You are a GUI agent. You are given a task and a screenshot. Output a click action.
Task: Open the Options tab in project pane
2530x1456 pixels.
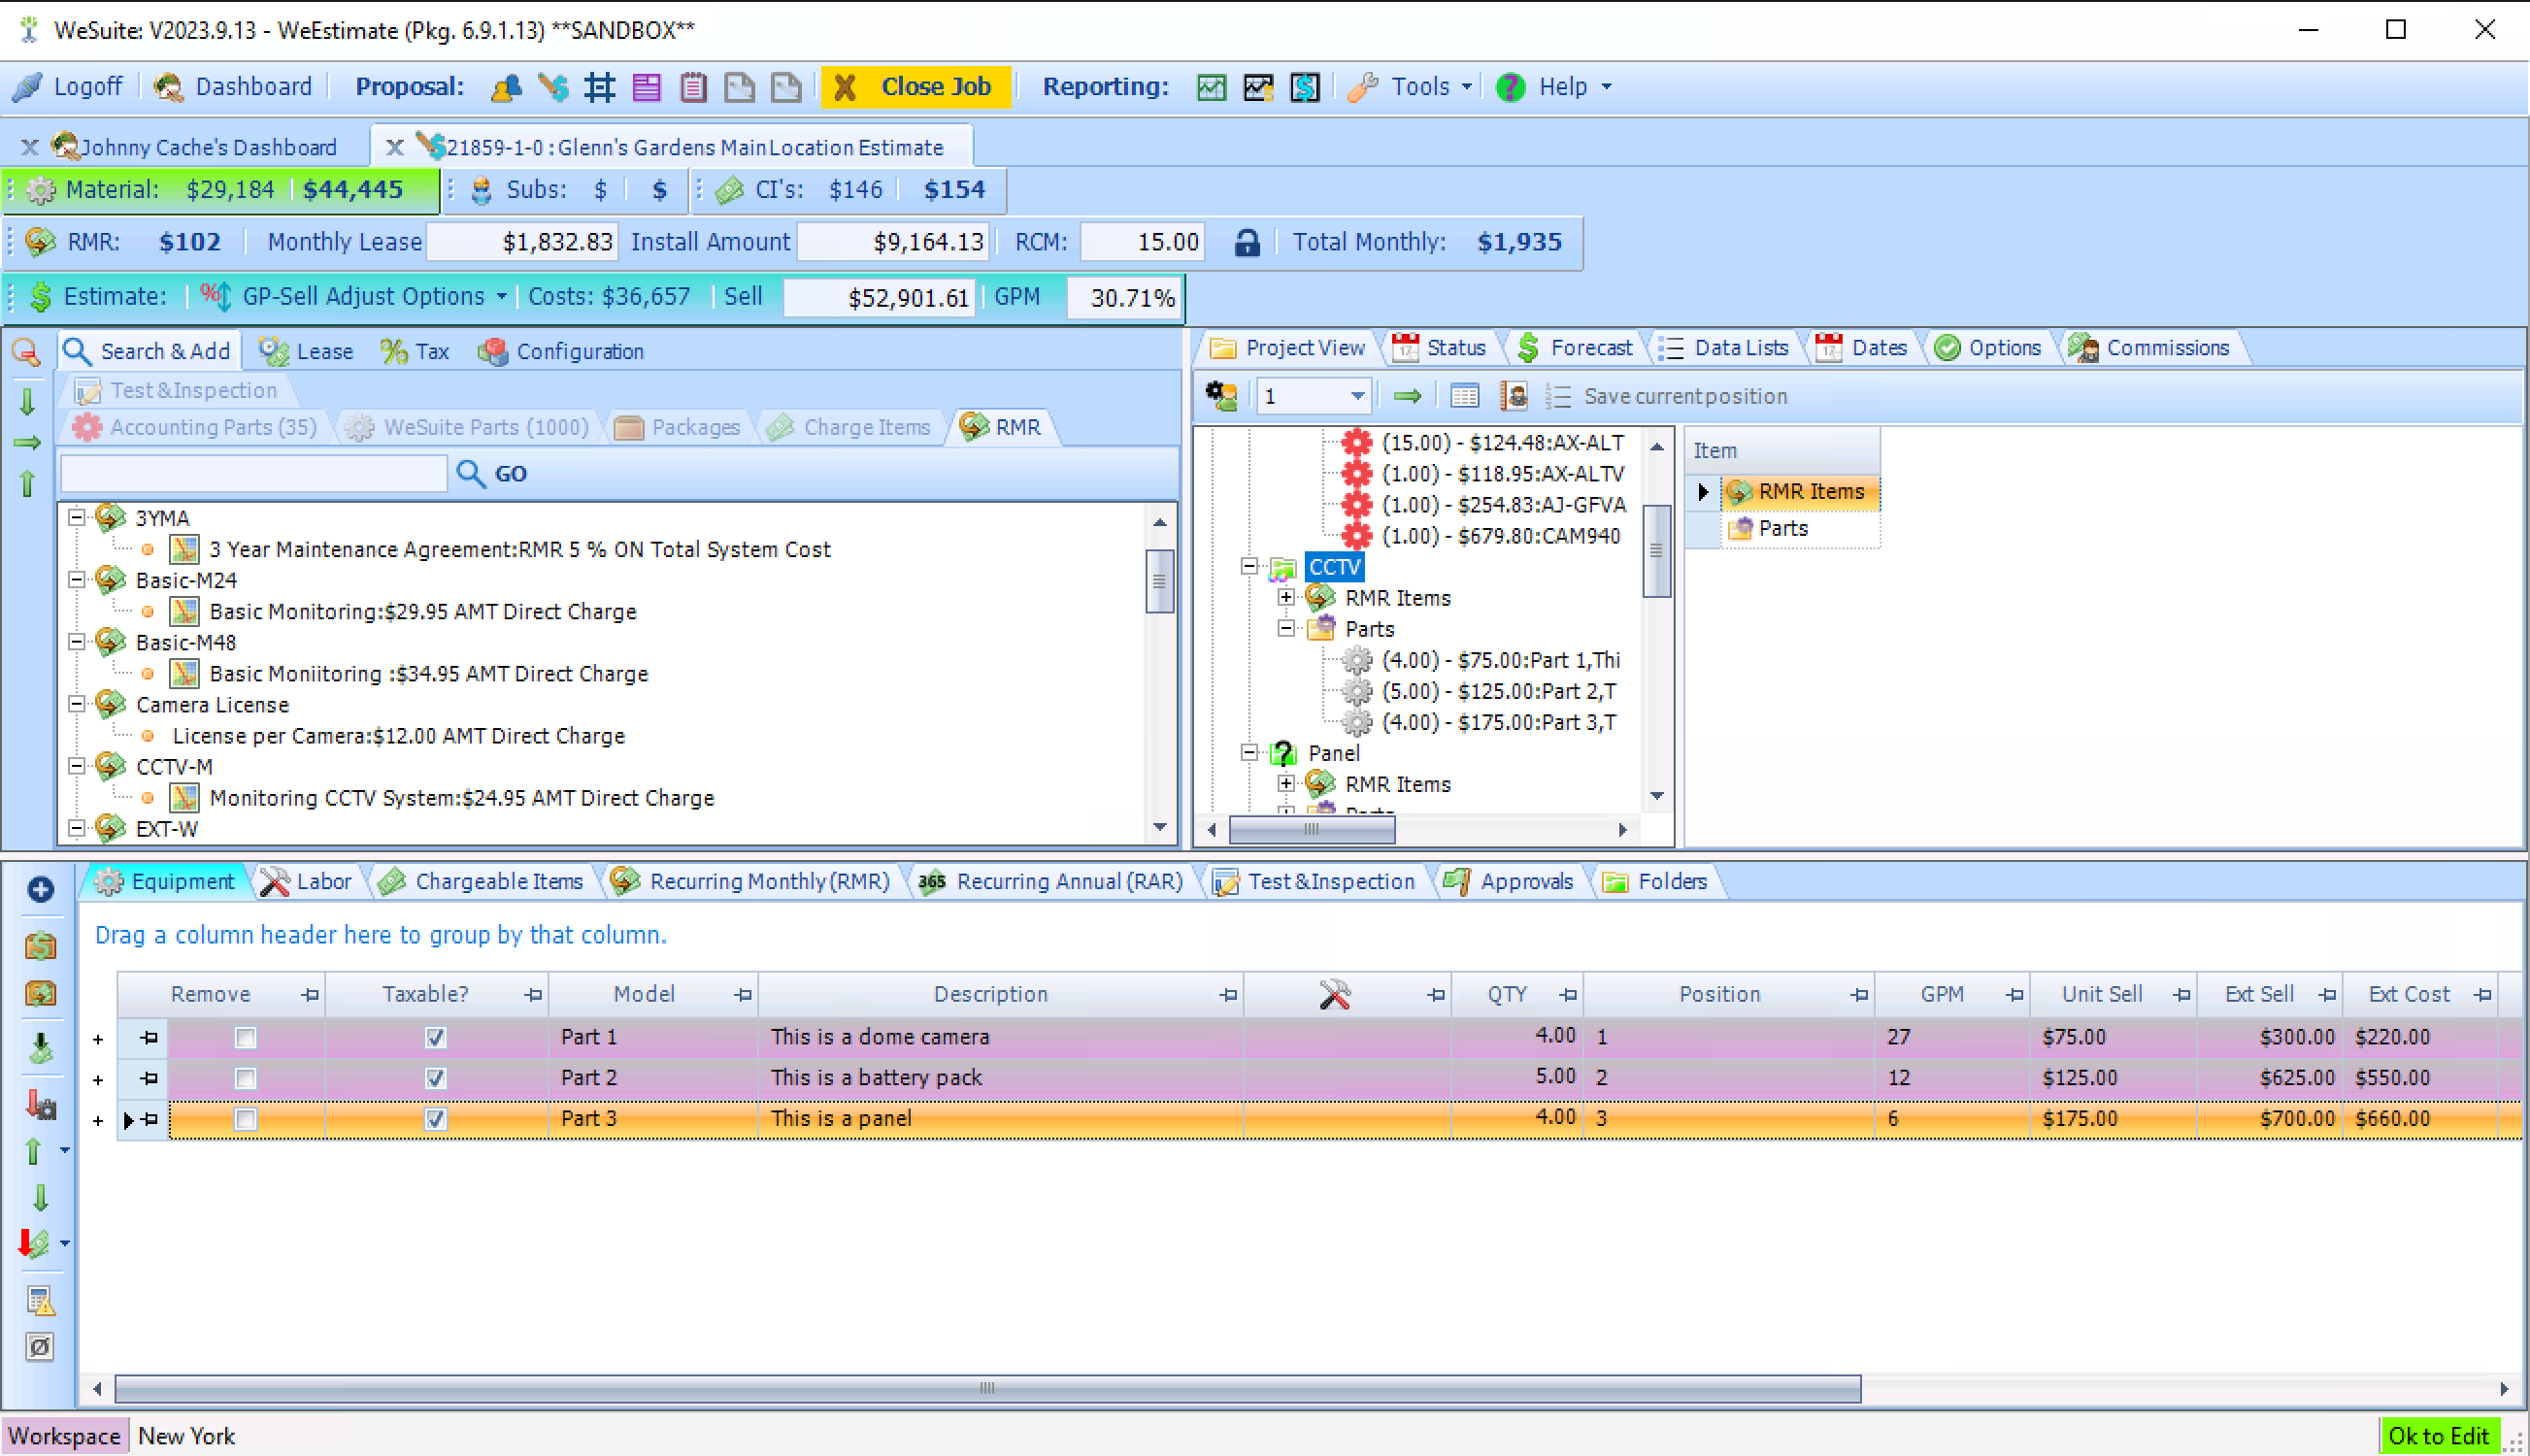[1987, 348]
